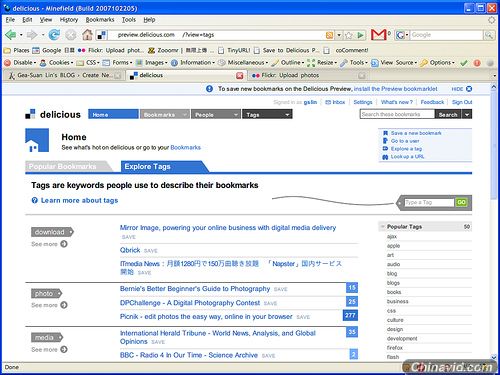500x375 pixels.
Task: Open the search engine selector dropdown
Action: 402,35
